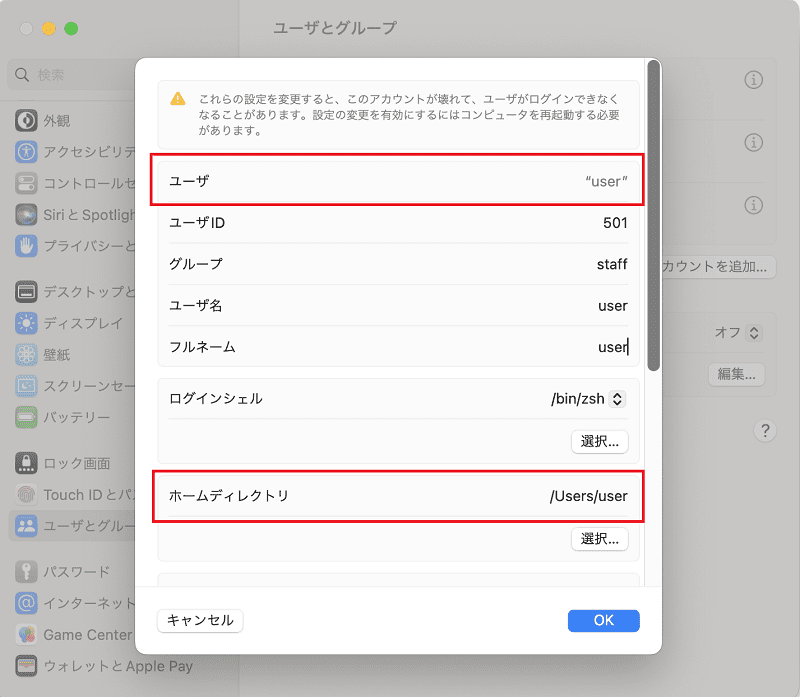This screenshot has height=697, width=800.
Task: Click the 検索 search field
Action: (71, 74)
